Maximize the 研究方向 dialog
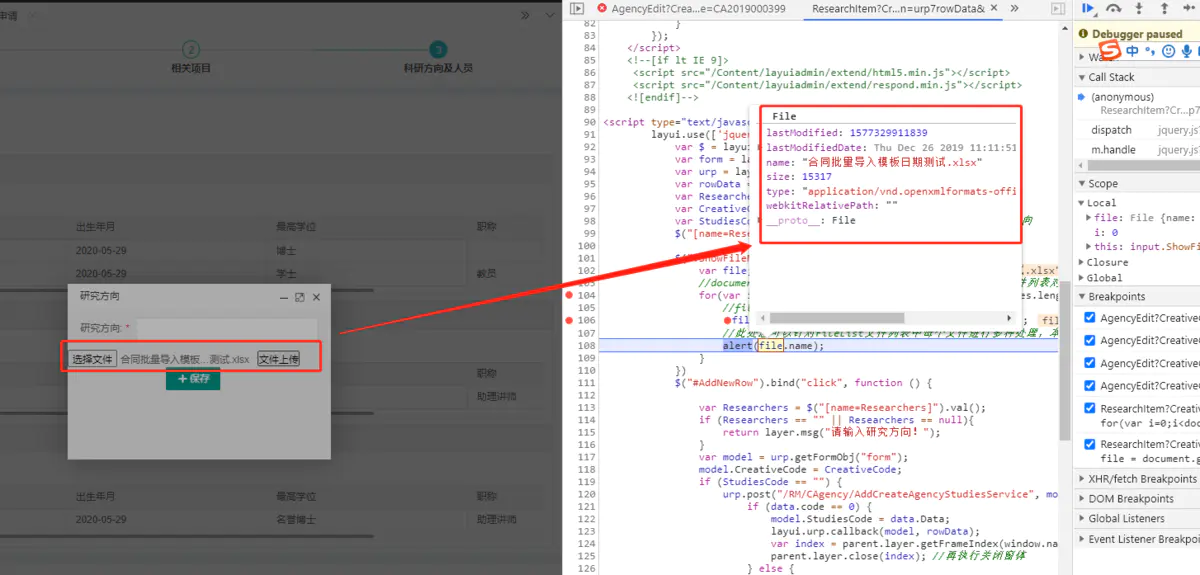This screenshot has width=1200, height=575. (300, 297)
